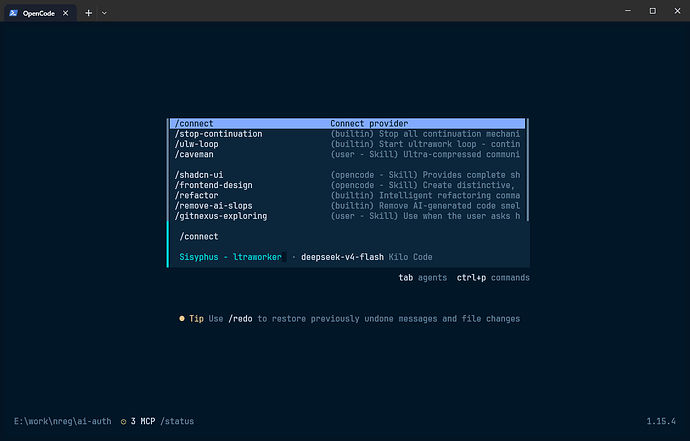Select the /refactor builtin command
Viewport: 690px width, 441px height.
(x=348, y=195)
